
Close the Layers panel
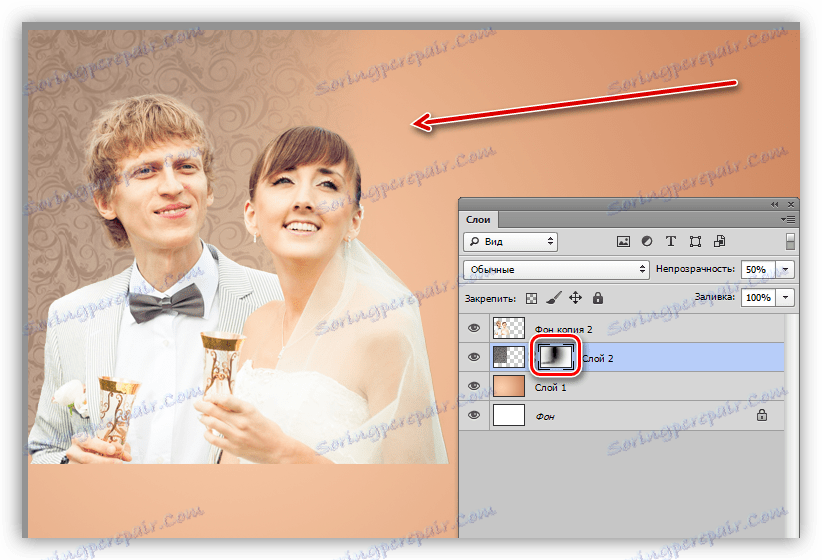[791, 204]
